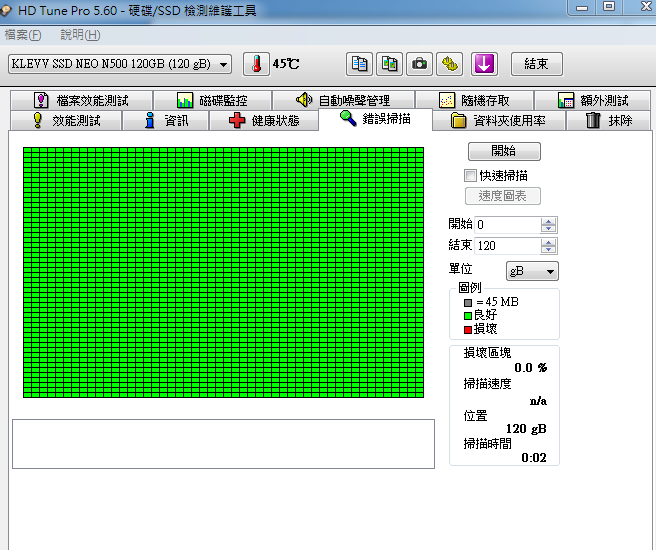Enable the 快速掃描 checkbox
Image resolution: width=656 pixels, height=550 pixels.
click(470, 175)
